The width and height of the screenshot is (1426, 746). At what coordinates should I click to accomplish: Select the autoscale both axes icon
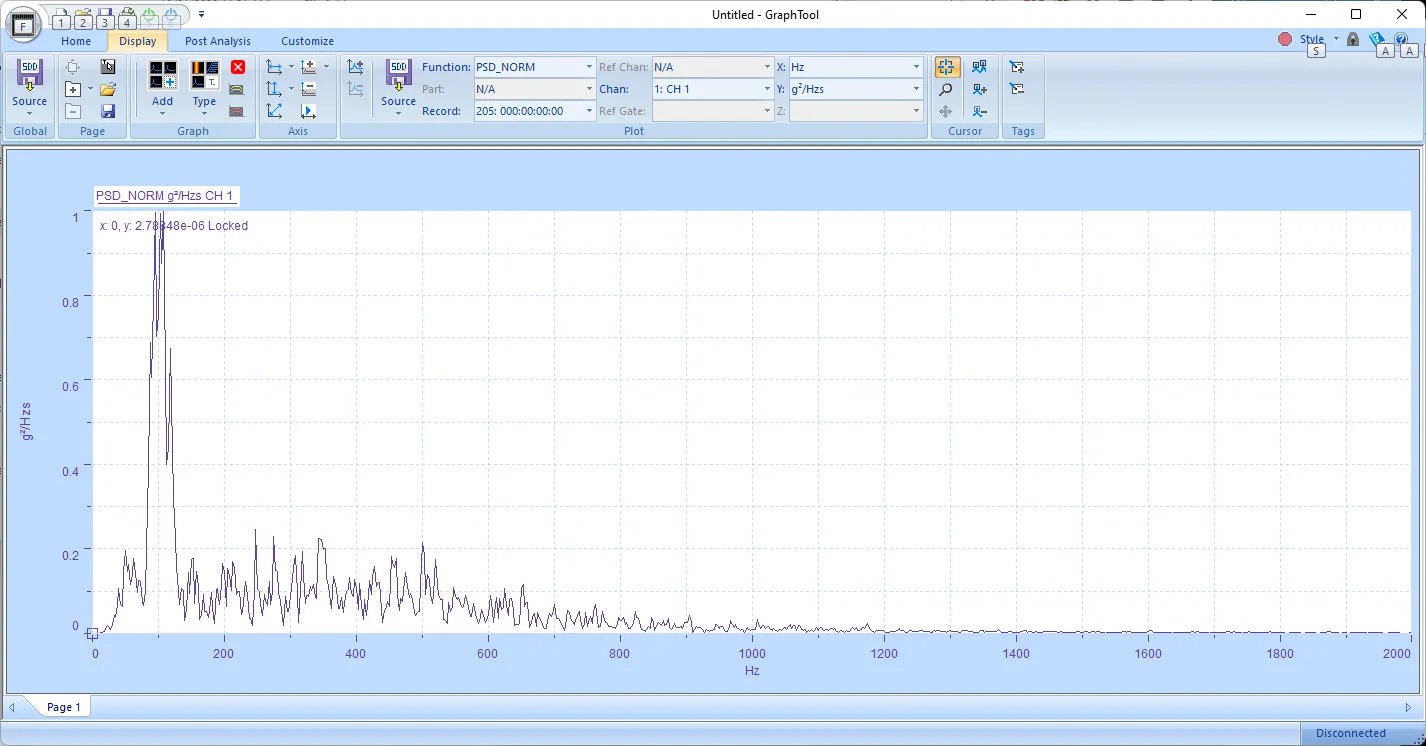point(274,110)
